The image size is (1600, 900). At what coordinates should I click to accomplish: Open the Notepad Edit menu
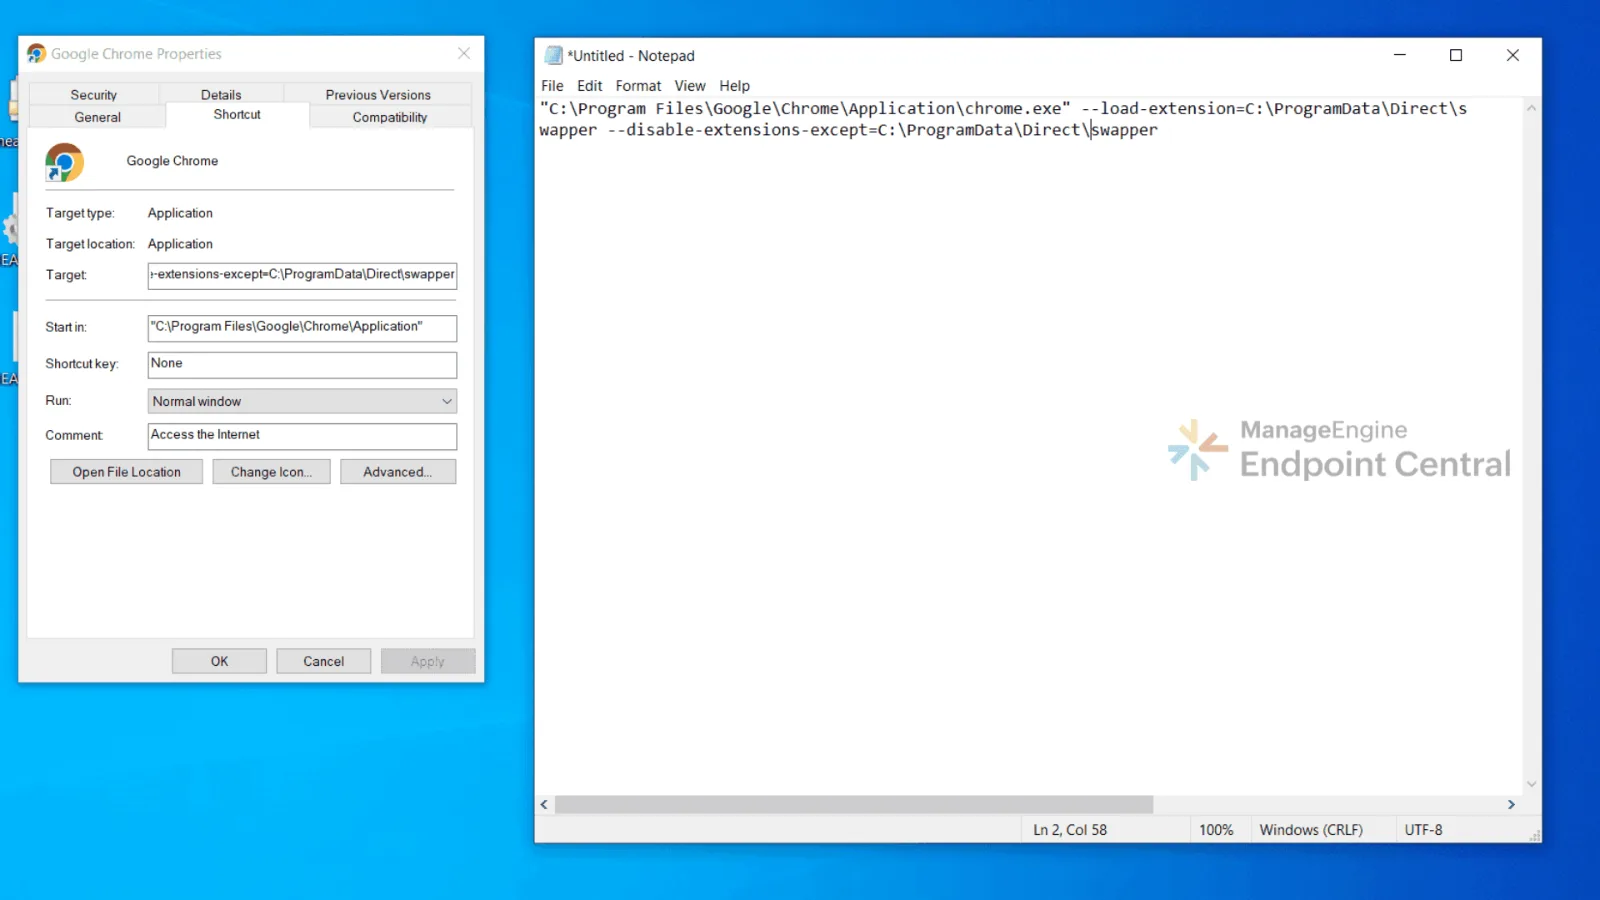click(590, 86)
